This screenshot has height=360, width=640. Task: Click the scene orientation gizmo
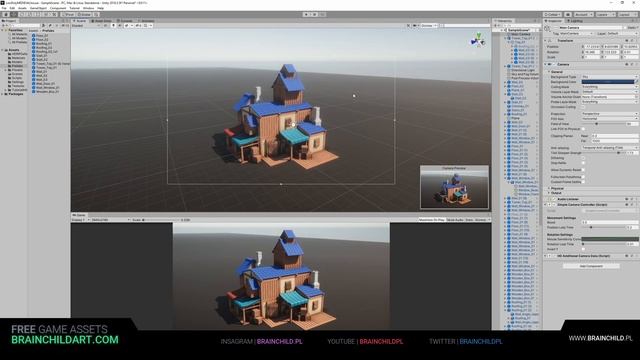(478, 40)
